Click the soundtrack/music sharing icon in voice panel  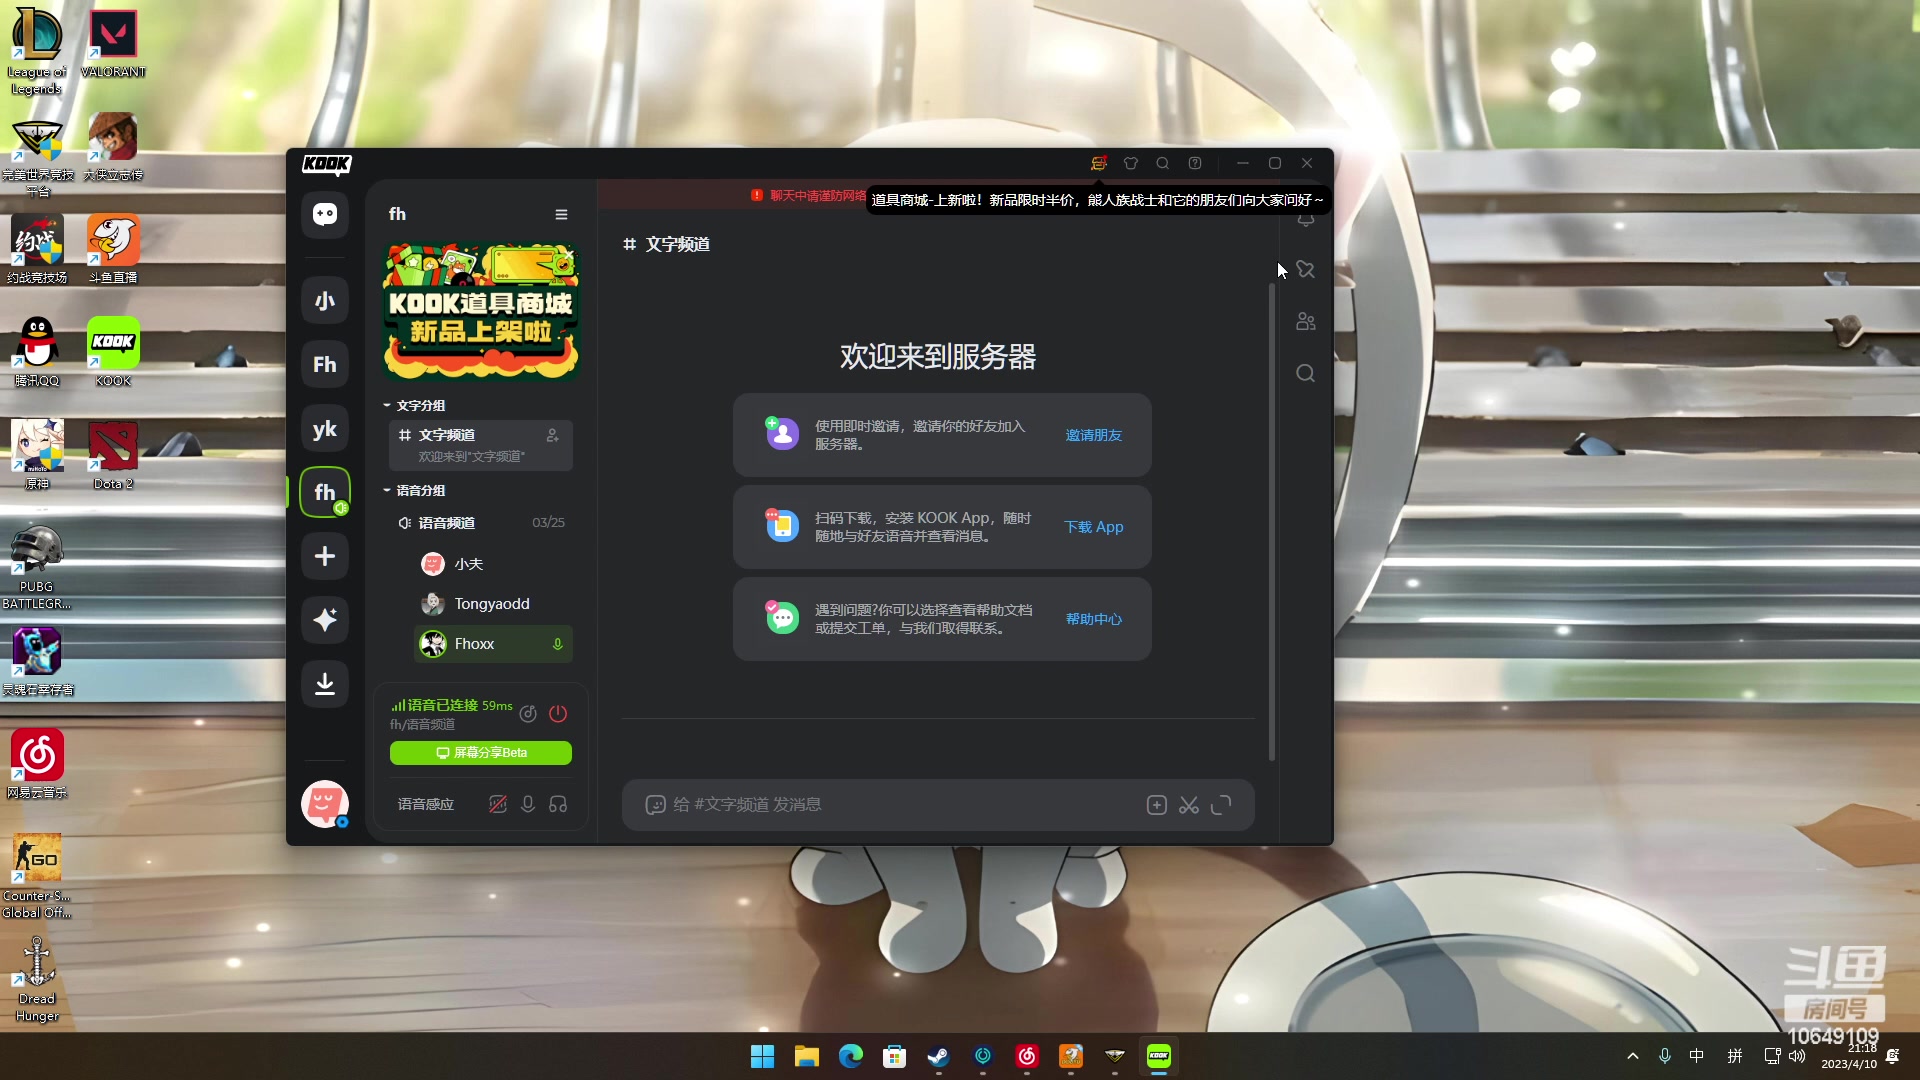(x=529, y=714)
